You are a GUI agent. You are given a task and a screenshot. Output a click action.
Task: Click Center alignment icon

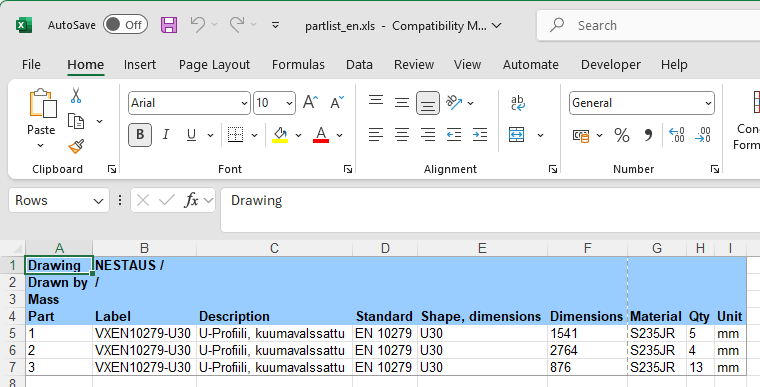point(402,135)
